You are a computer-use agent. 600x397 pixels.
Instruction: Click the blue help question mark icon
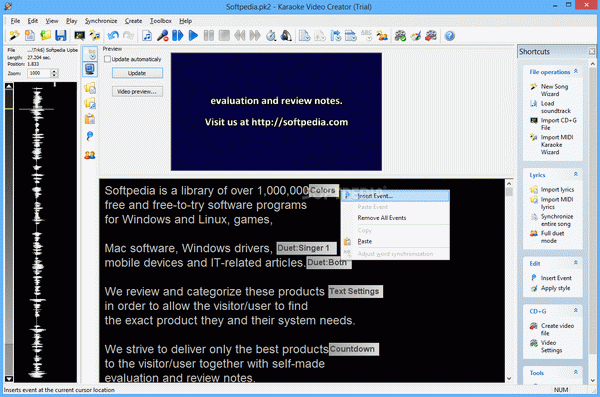click(450, 36)
